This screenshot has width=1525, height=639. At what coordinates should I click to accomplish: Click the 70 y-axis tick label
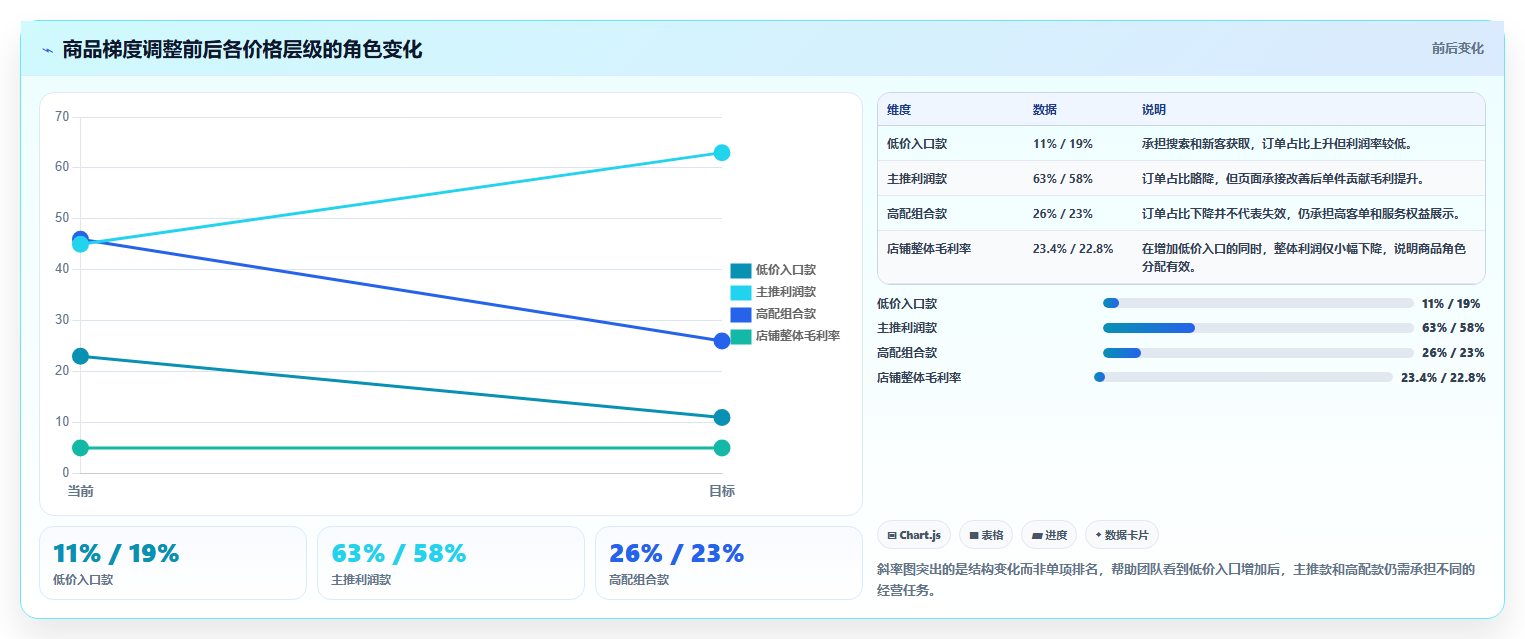click(62, 117)
